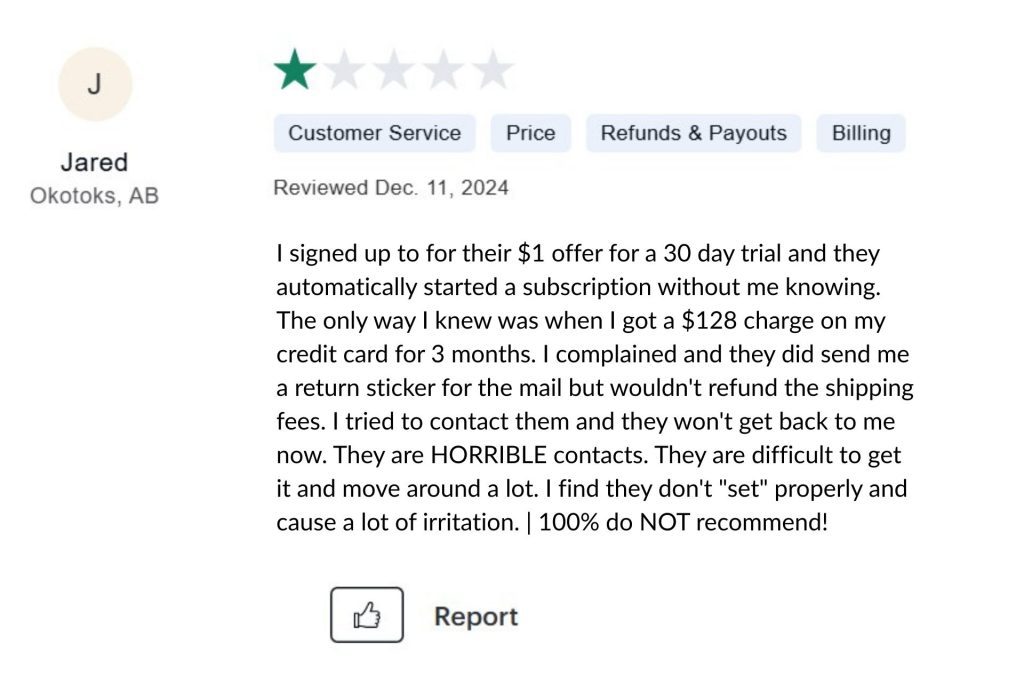This screenshot has height=683, width=1024.
Task: Click the thumbs-up helpful button
Action: tap(367, 615)
